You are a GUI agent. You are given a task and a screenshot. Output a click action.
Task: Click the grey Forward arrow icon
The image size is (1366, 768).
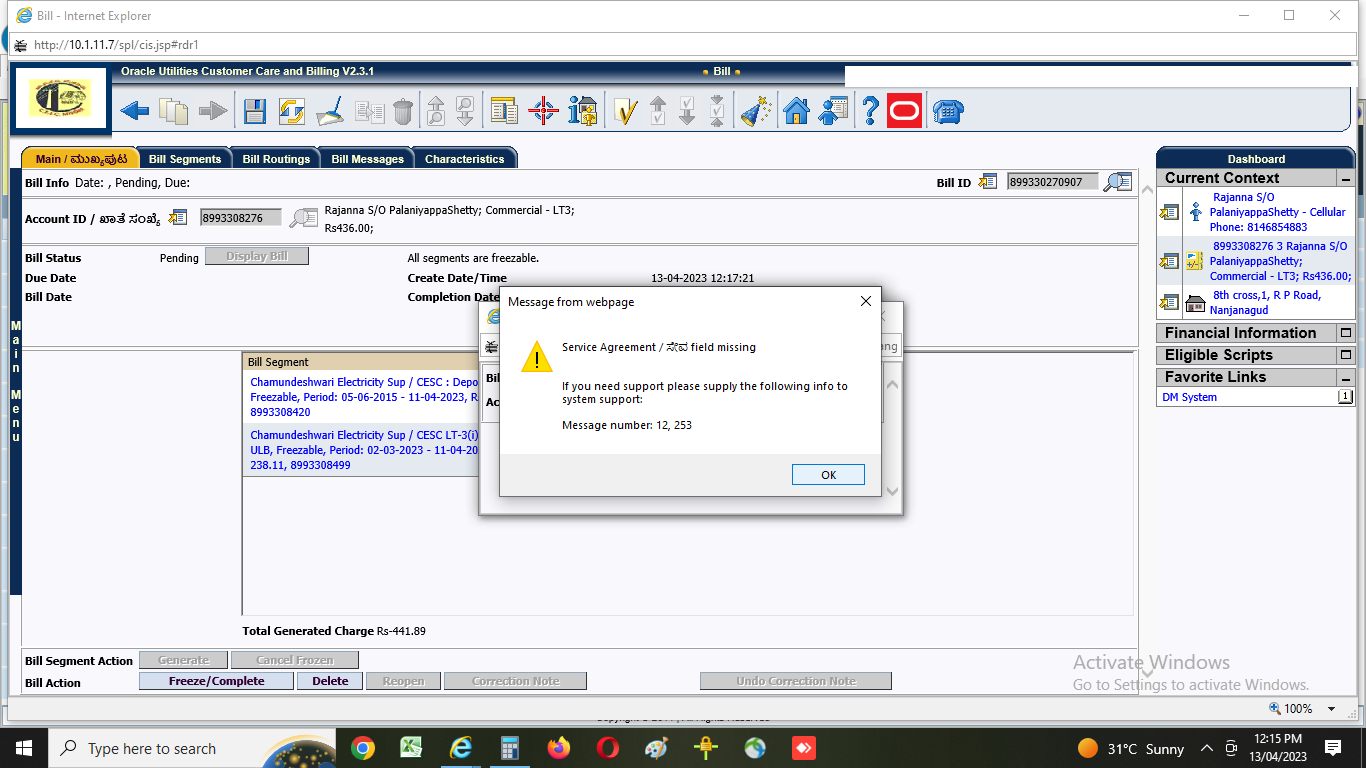click(213, 110)
